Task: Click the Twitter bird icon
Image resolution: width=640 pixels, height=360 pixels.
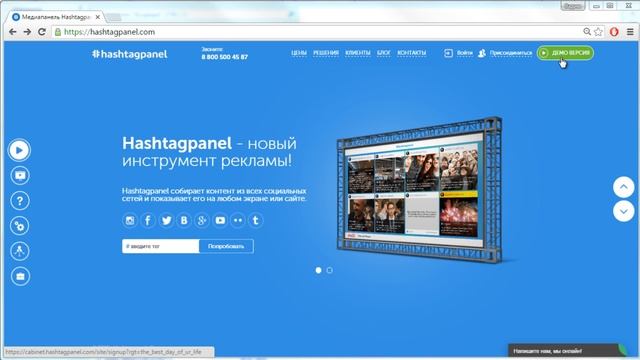Action: tap(166, 220)
